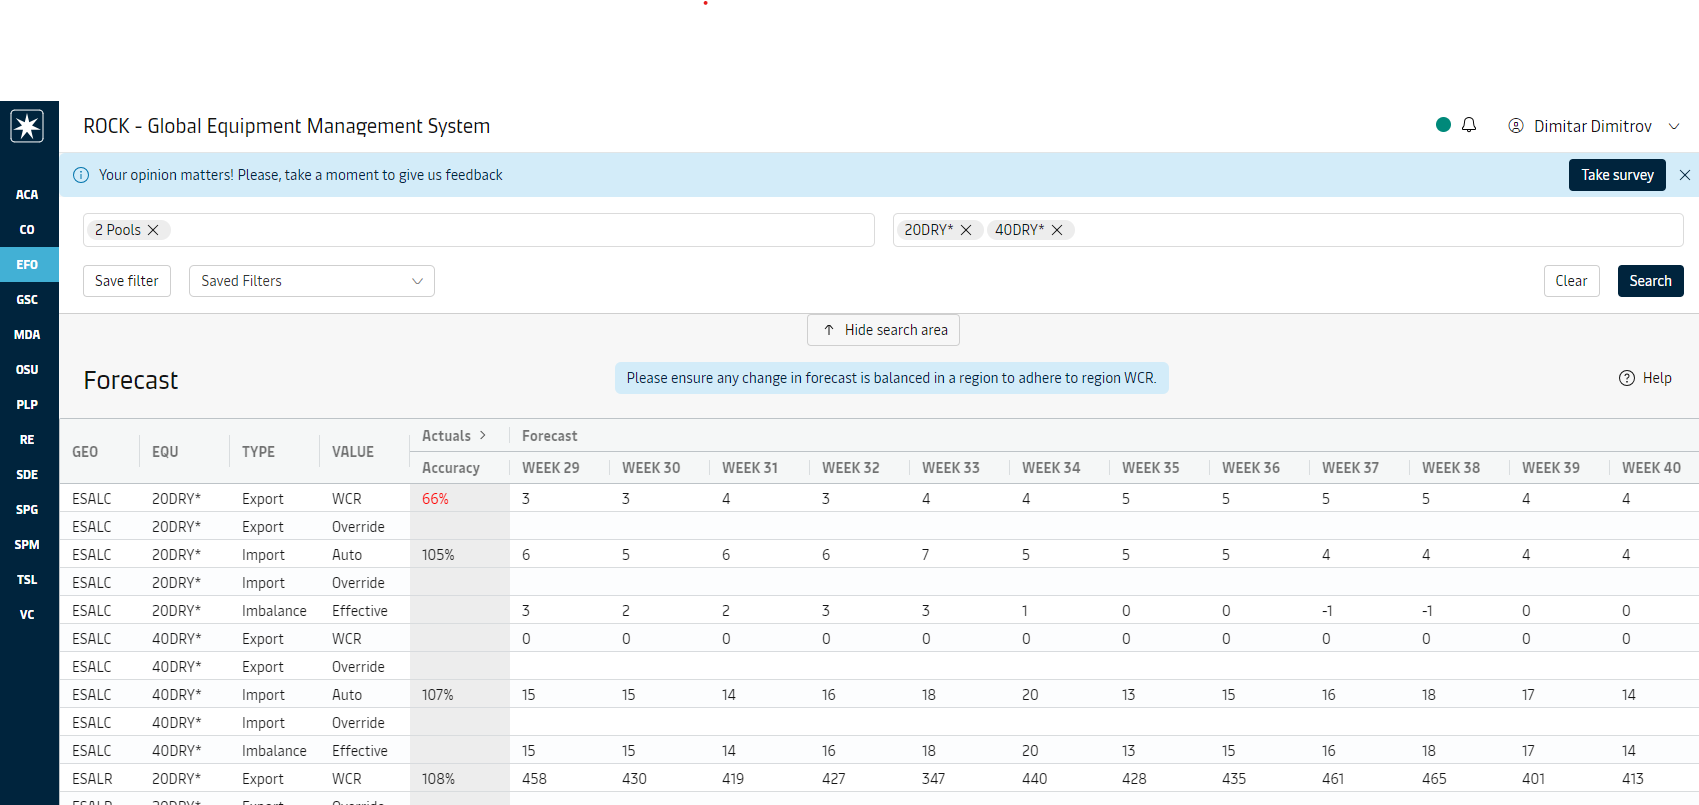Remove the 20DRY* equipment chip
The height and width of the screenshot is (805, 1699).
(966, 230)
